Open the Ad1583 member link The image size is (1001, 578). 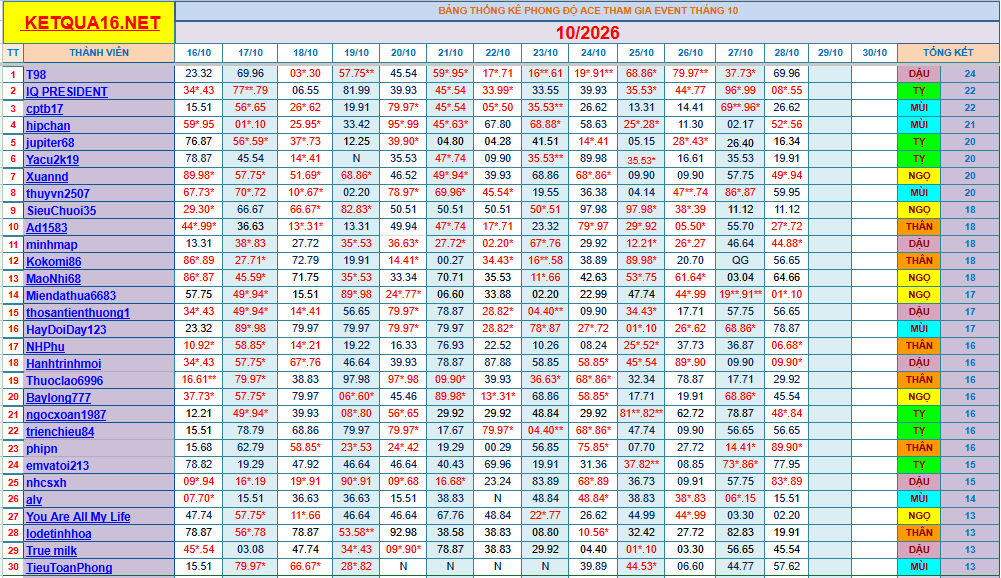tap(46, 228)
